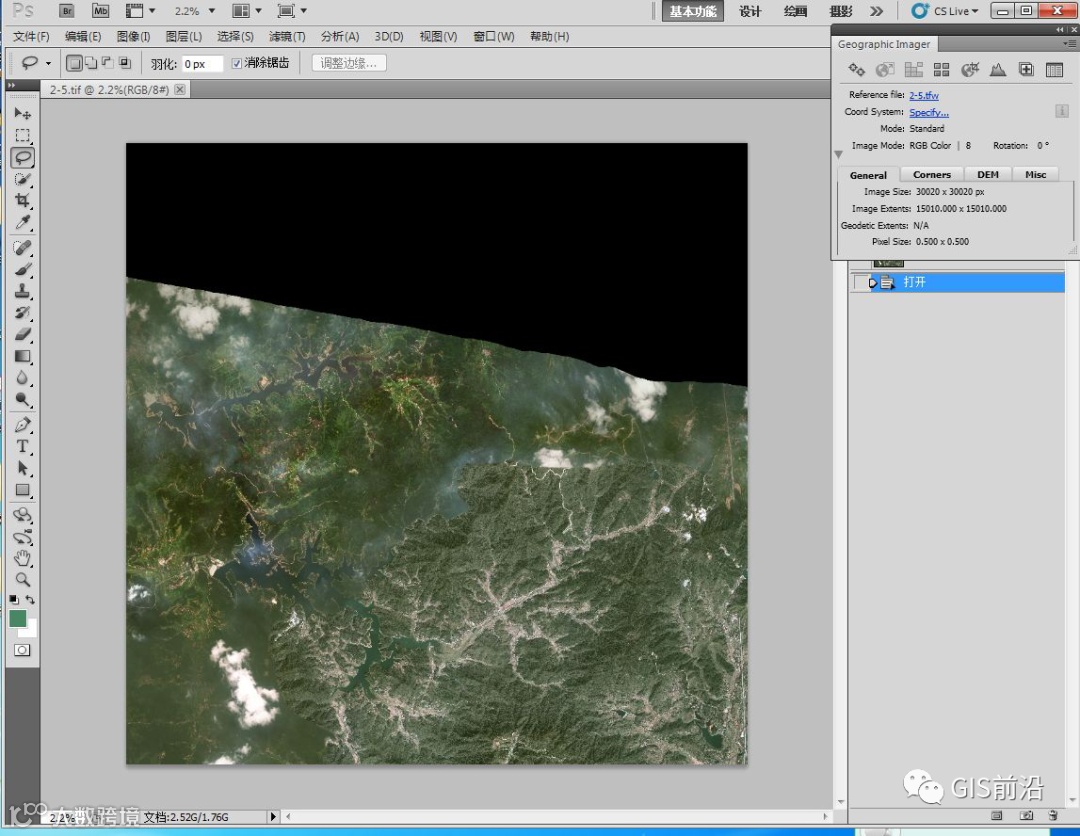Viewport: 1080px width, 836px height.
Task: Open the 滤镜(T) menu
Action: click(x=287, y=36)
